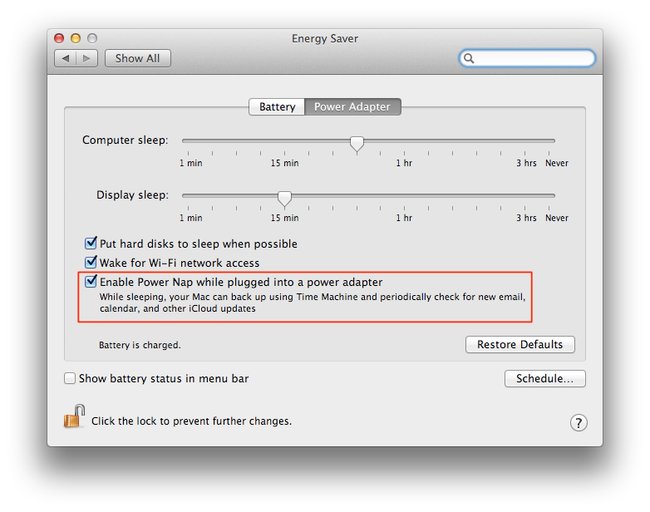
Task: Focus the search input field
Action: tap(527, 58)
